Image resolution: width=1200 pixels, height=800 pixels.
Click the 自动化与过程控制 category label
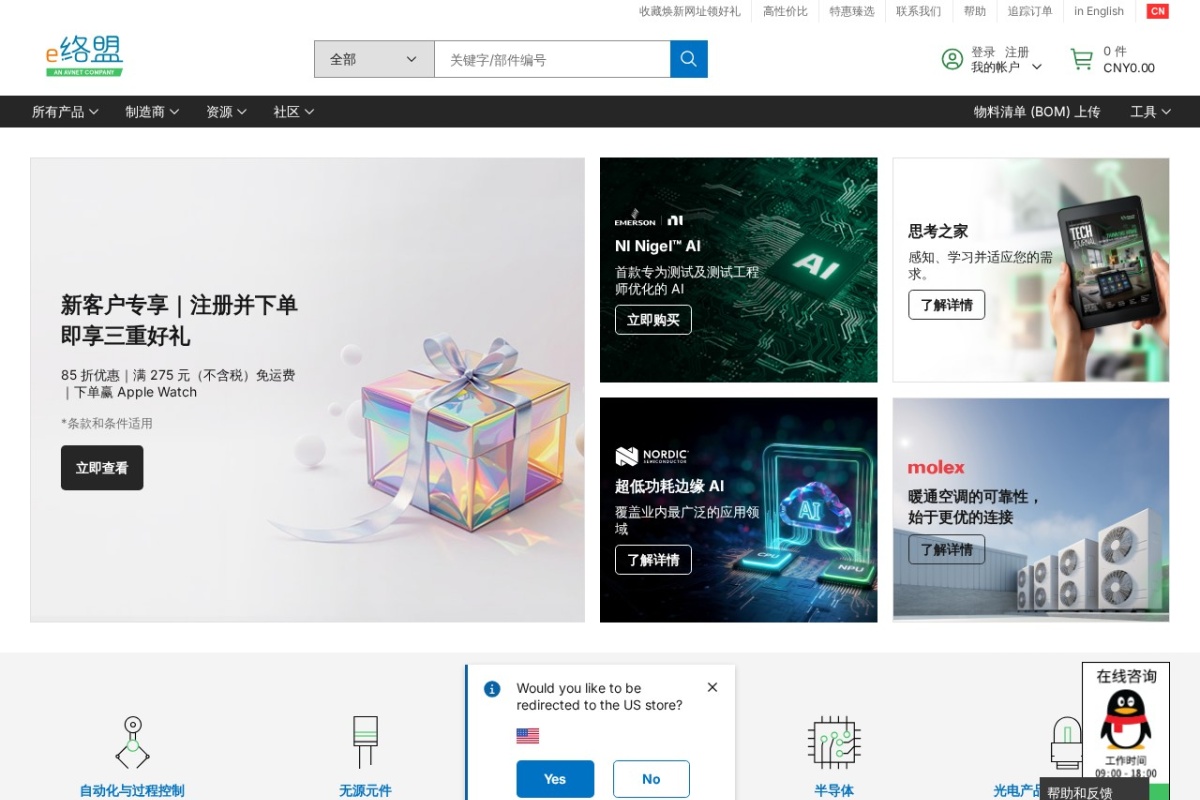(132, 790)
